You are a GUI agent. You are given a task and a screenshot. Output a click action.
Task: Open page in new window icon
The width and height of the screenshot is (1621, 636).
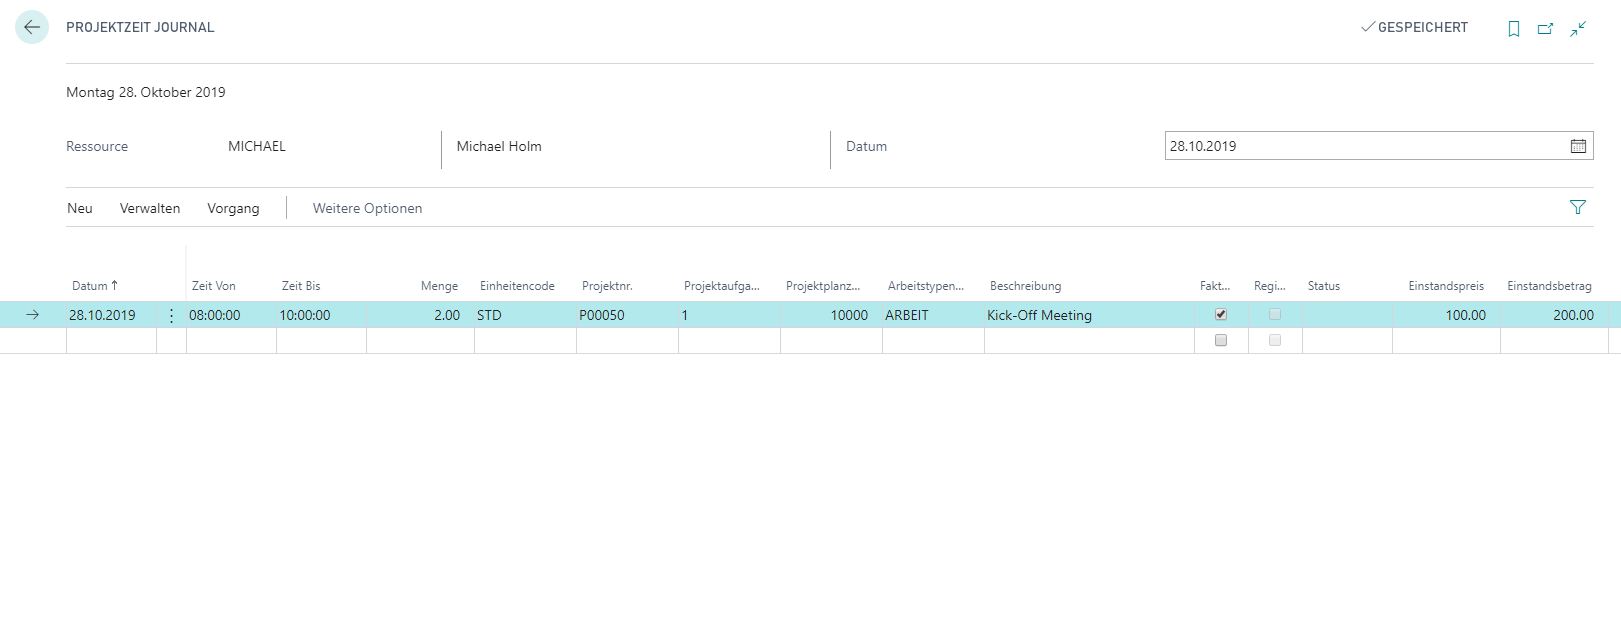tap(1546, 29)
